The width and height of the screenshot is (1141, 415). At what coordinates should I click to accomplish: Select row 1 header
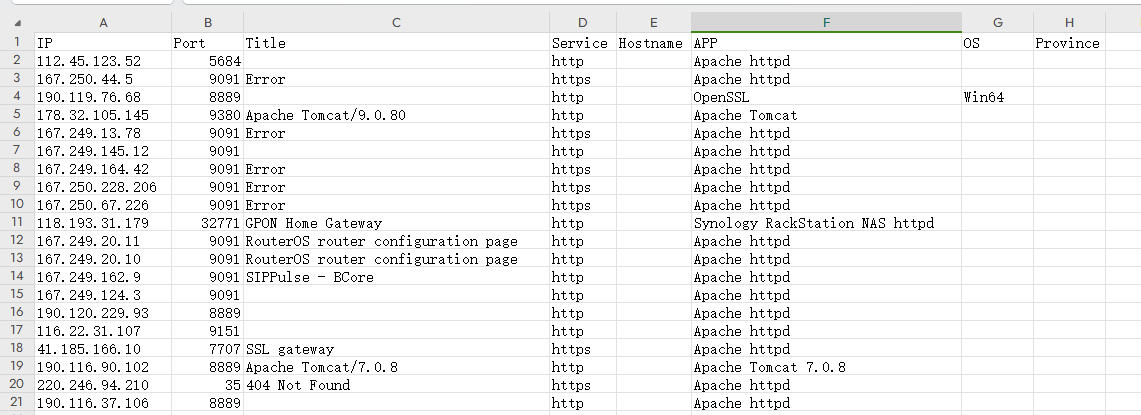point(17,42)
